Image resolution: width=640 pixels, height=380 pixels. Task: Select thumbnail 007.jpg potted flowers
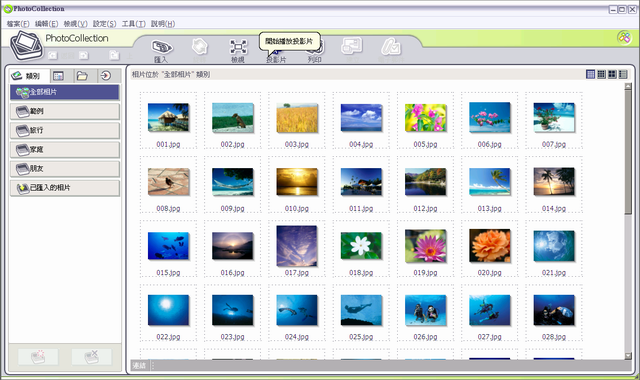click(x=554, y=118)
